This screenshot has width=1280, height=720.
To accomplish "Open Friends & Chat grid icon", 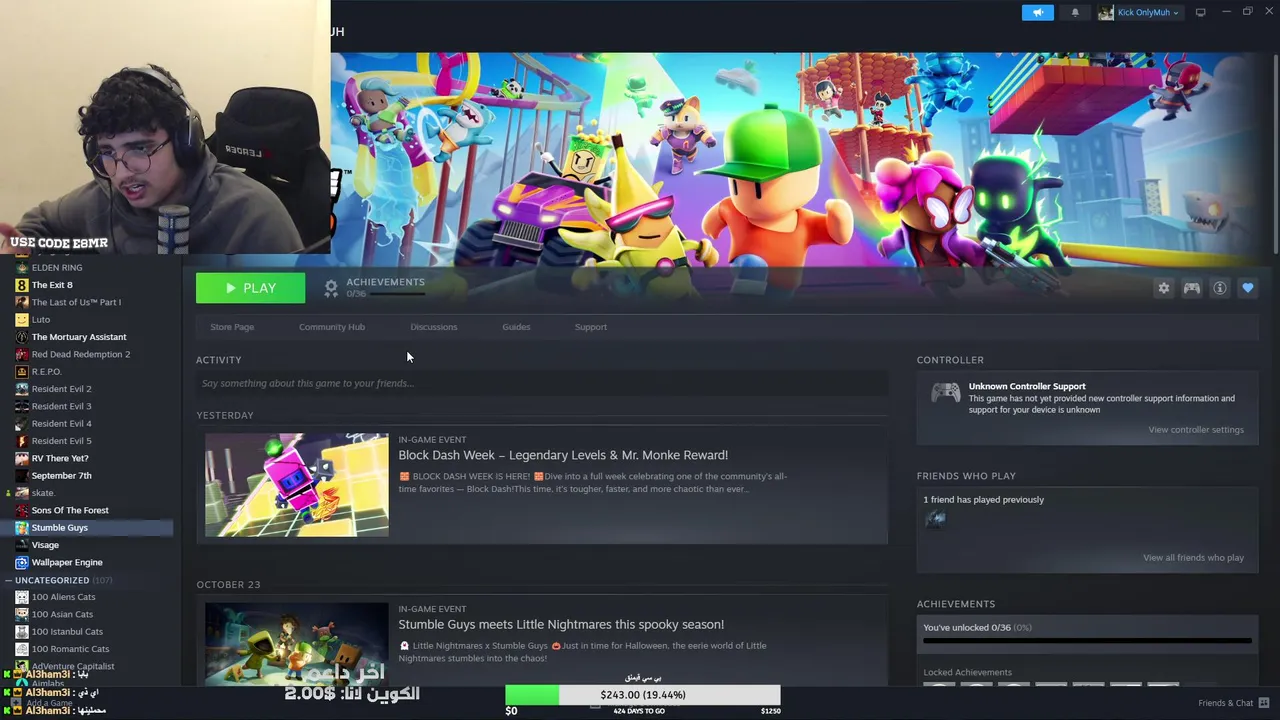I will (1264, 703).
